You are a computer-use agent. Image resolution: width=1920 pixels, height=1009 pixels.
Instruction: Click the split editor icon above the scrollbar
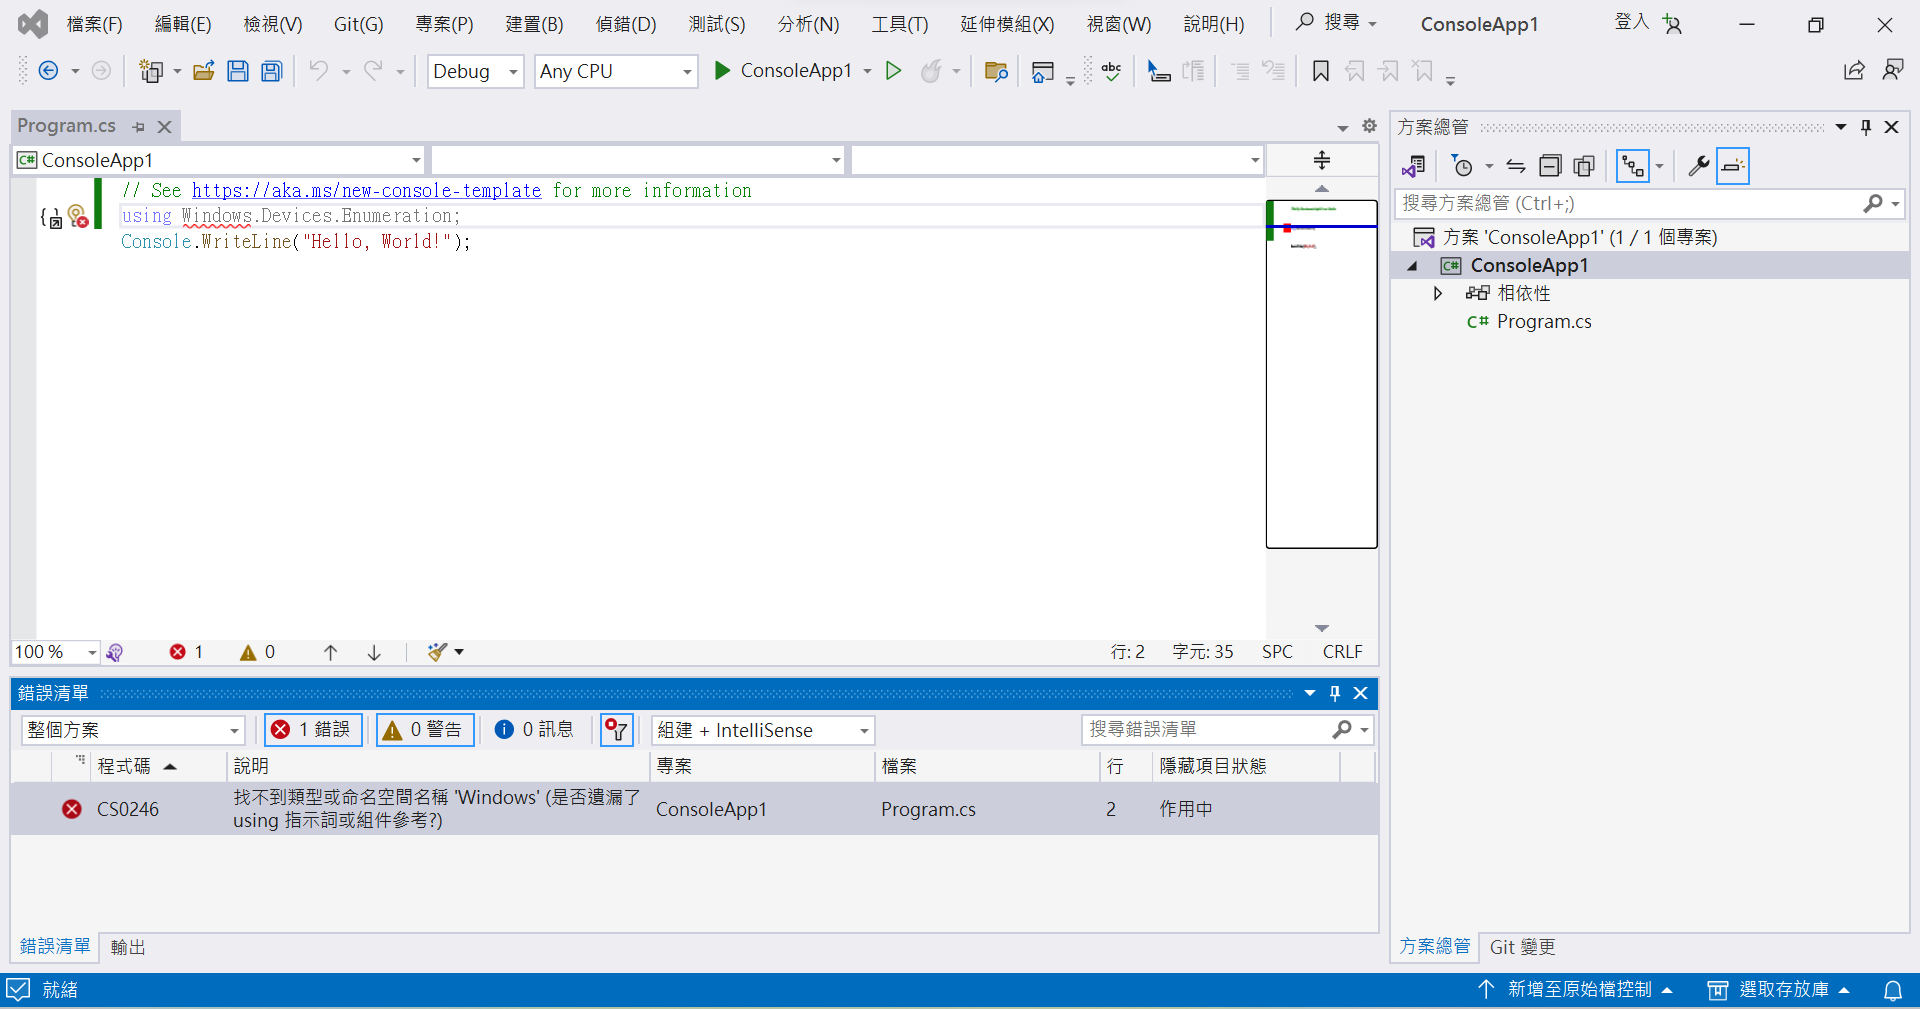1322,160
